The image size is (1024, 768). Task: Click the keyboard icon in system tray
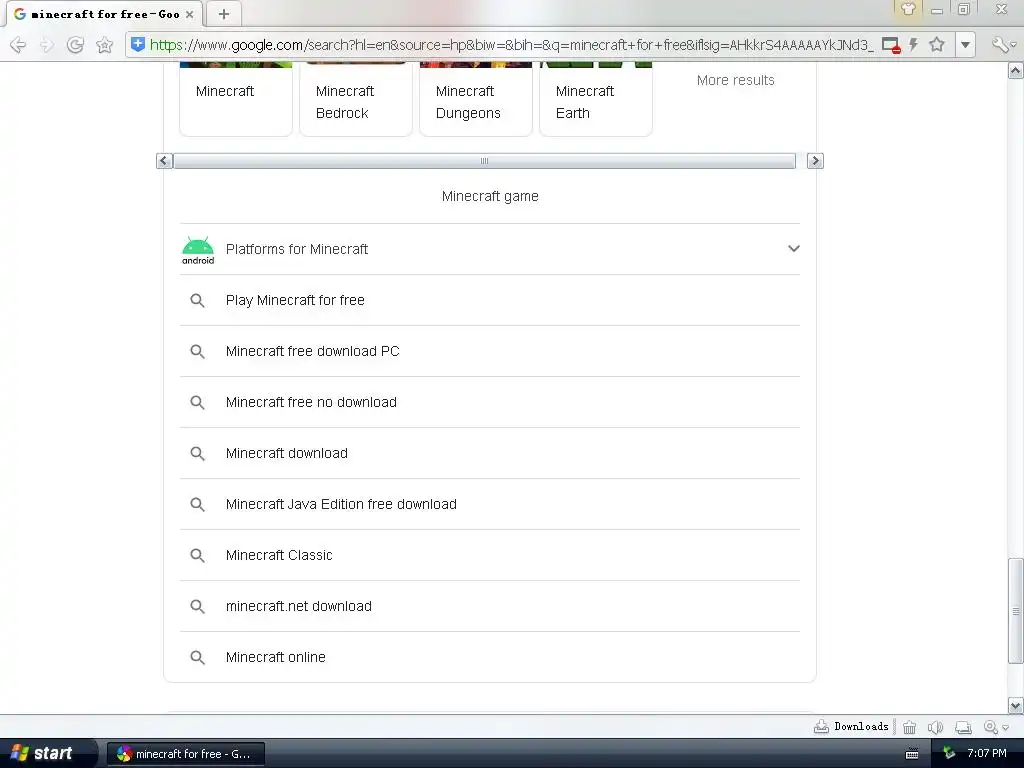click(912, 754)
